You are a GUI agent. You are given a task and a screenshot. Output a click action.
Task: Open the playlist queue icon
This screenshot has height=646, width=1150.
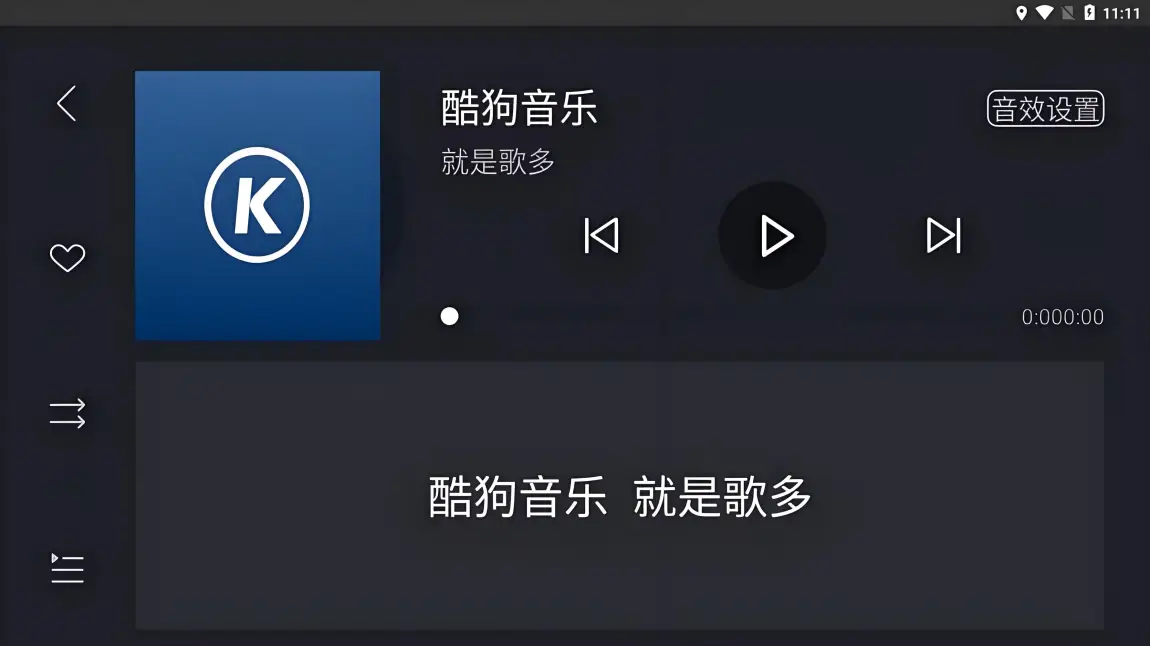(x=67, y=568)
